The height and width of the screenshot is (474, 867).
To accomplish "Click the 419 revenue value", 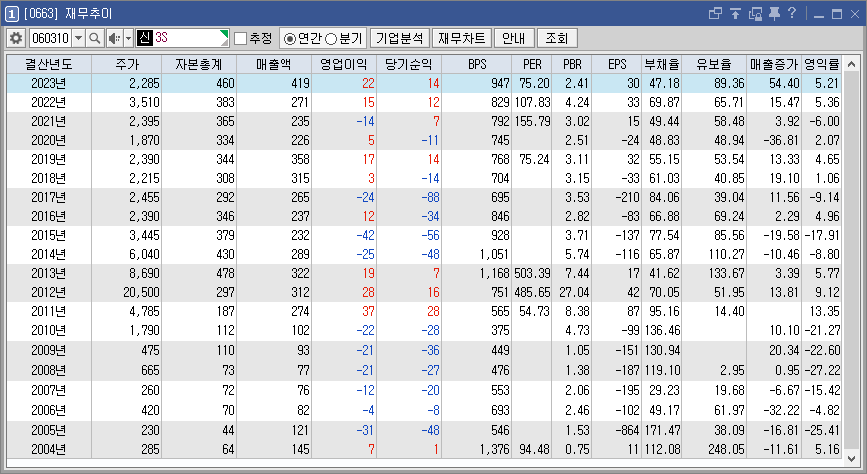I will [x=300, y=84].
